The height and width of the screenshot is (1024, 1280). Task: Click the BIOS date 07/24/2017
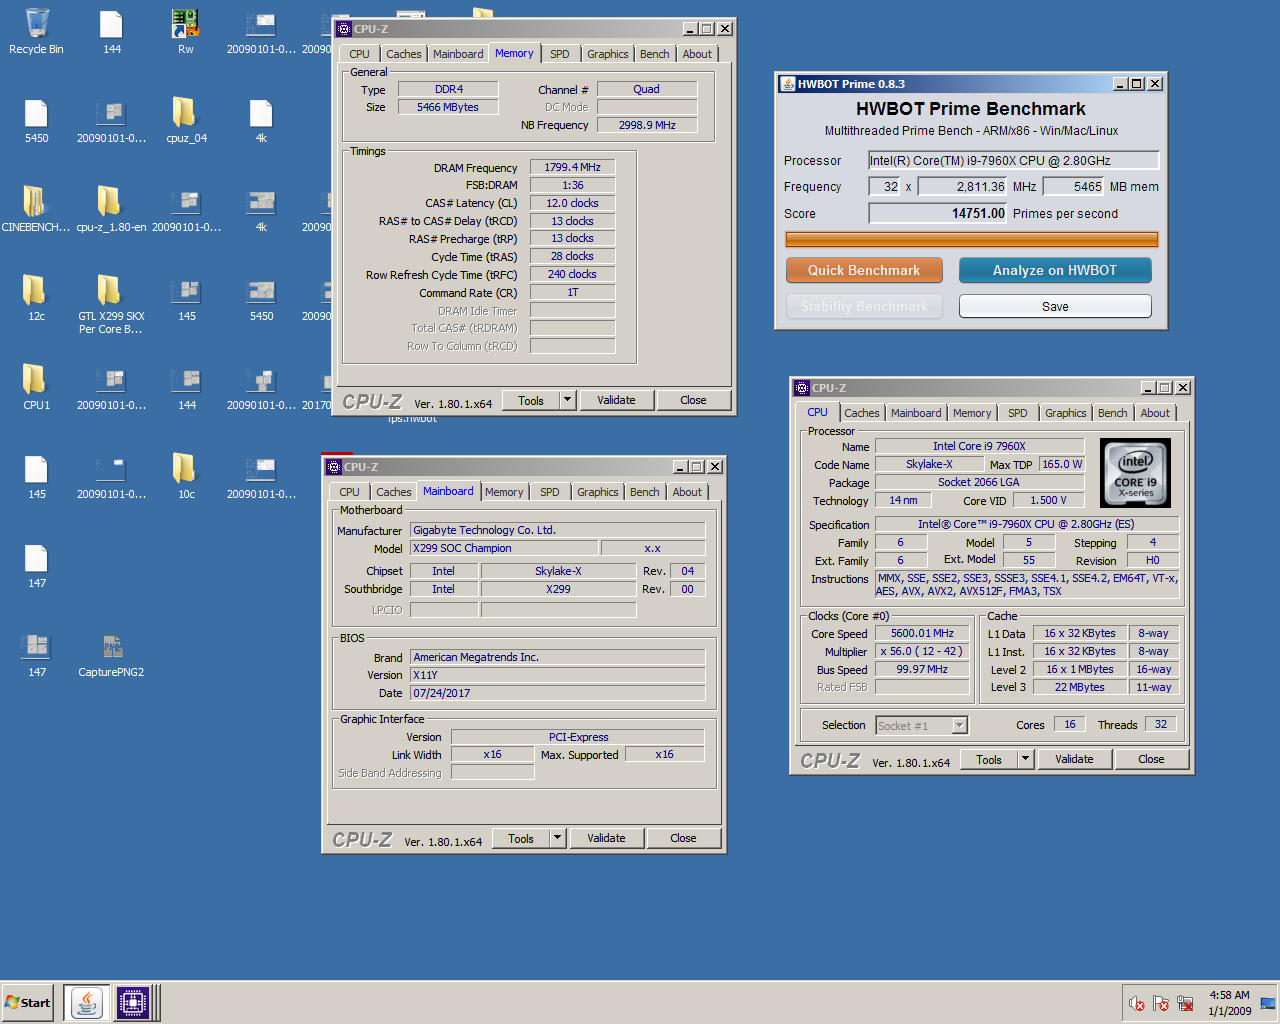(557, 693)
